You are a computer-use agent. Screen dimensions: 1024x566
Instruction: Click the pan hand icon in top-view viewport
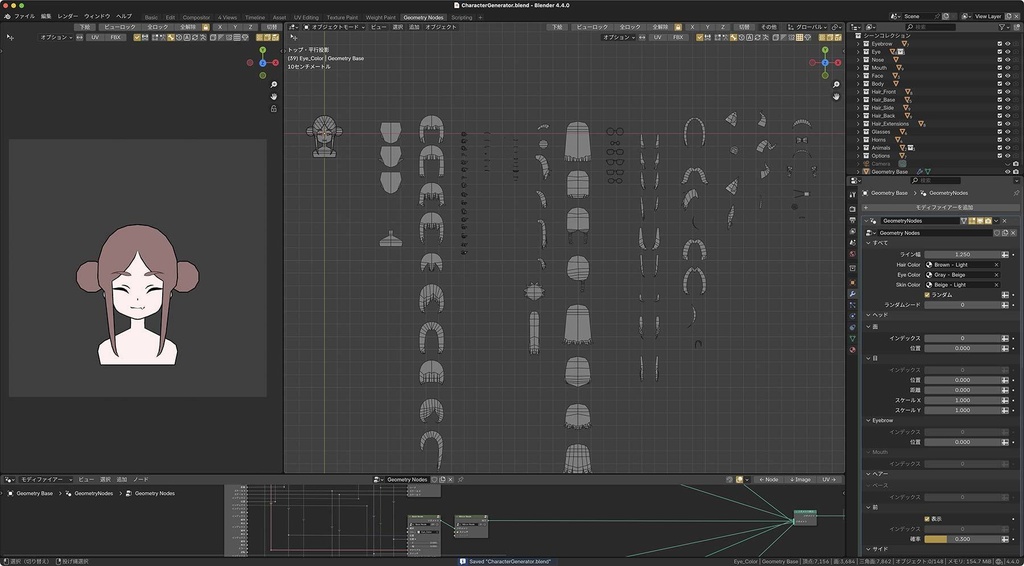836,97
